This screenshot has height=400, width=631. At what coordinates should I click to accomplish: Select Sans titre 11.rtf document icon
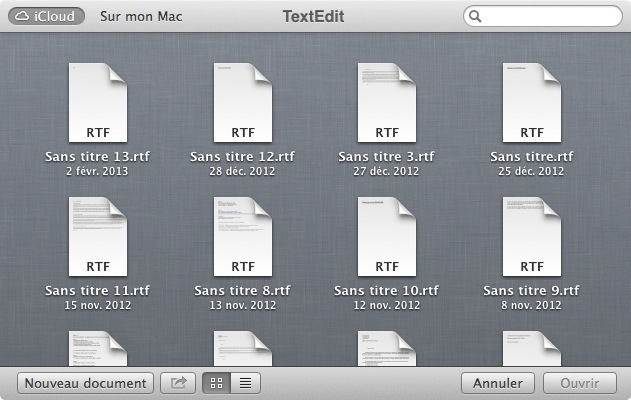coord(98,237)
